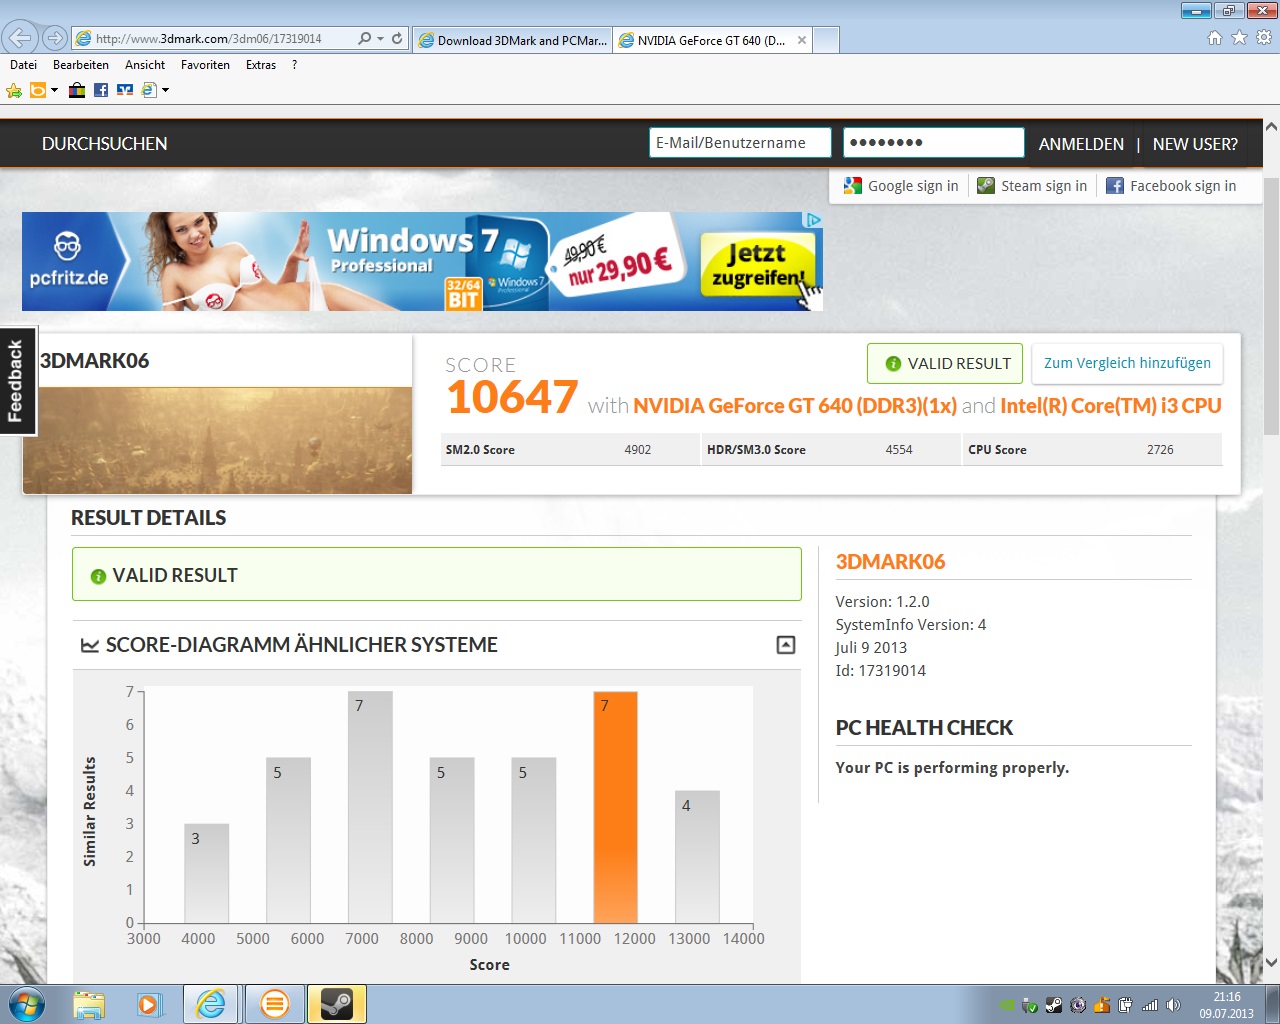Open Favorites star in browser toolbar
Image resolution: width=1280 pixels, height=1024 pixels.
(1239, 38)
